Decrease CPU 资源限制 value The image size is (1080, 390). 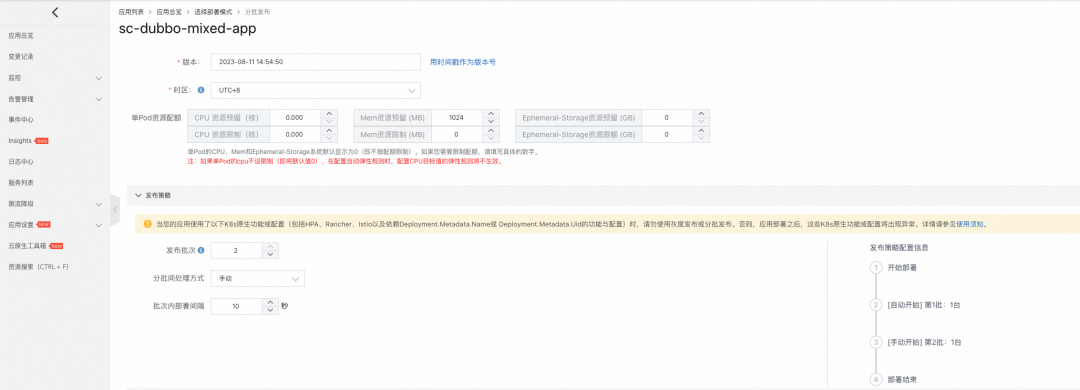[x=329, y=139]
